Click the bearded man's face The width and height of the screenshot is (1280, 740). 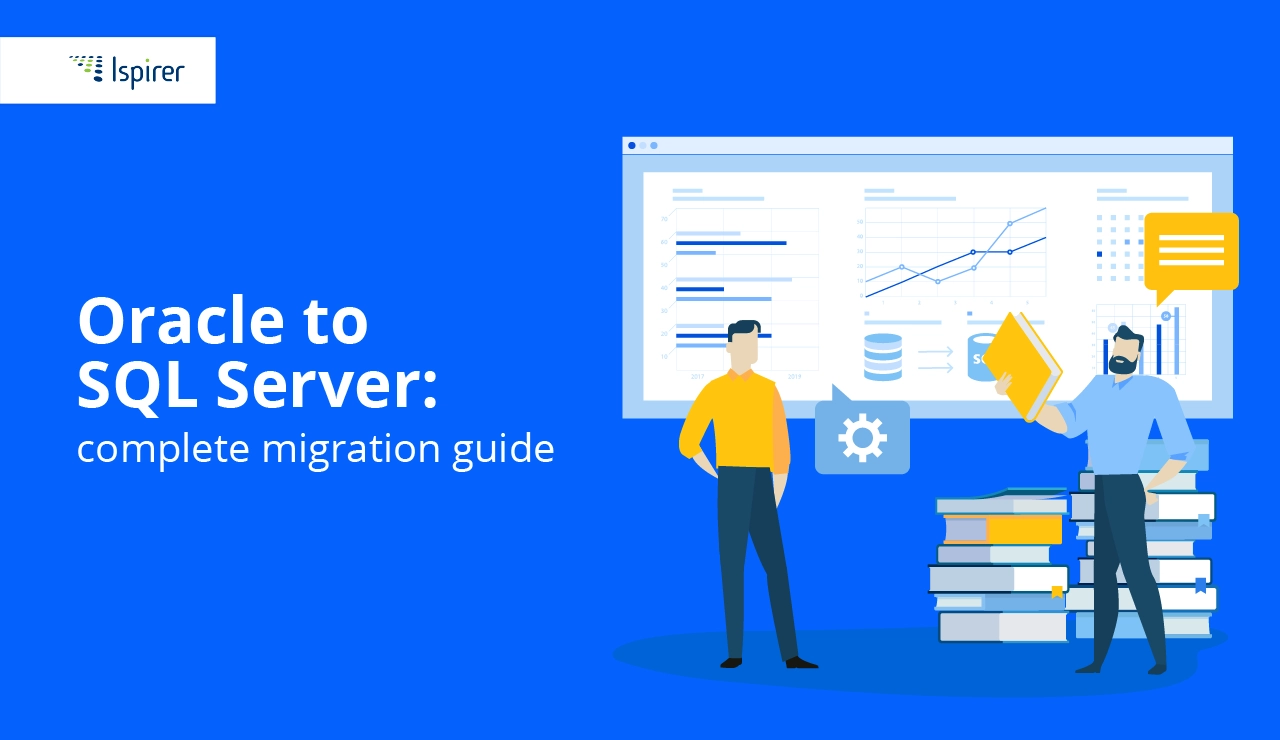1125,353
